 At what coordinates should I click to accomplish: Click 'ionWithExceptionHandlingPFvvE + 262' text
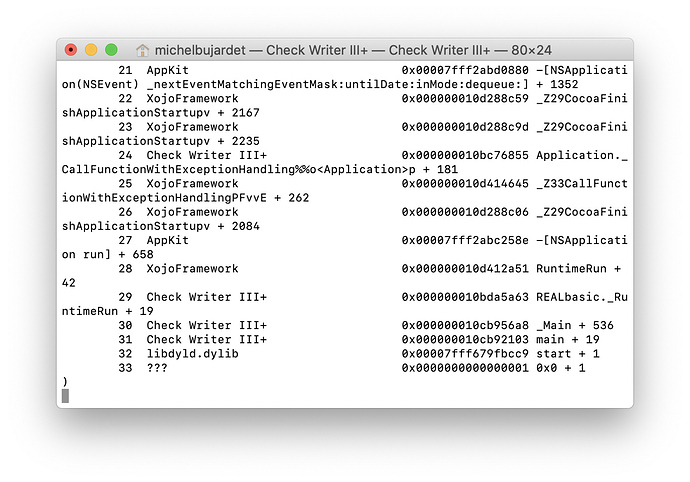coord(185,198)
